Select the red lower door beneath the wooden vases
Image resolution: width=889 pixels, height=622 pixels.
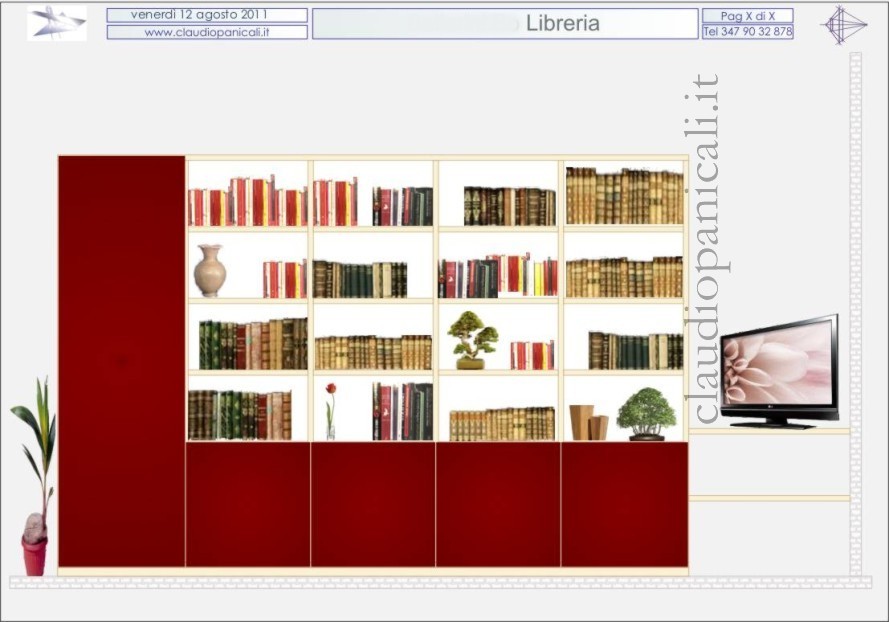click(625, 504)
